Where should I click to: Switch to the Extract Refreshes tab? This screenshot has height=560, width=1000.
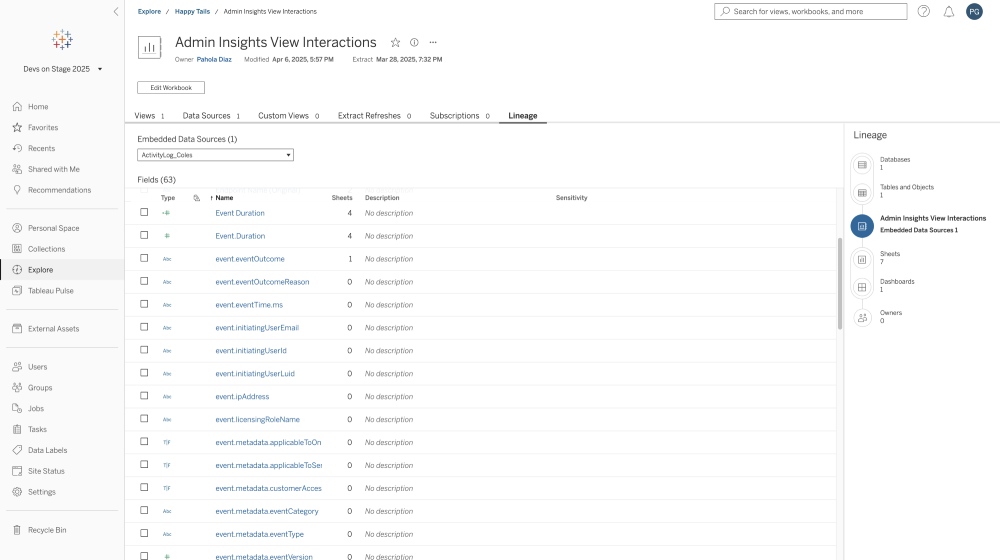click(373, 116)
